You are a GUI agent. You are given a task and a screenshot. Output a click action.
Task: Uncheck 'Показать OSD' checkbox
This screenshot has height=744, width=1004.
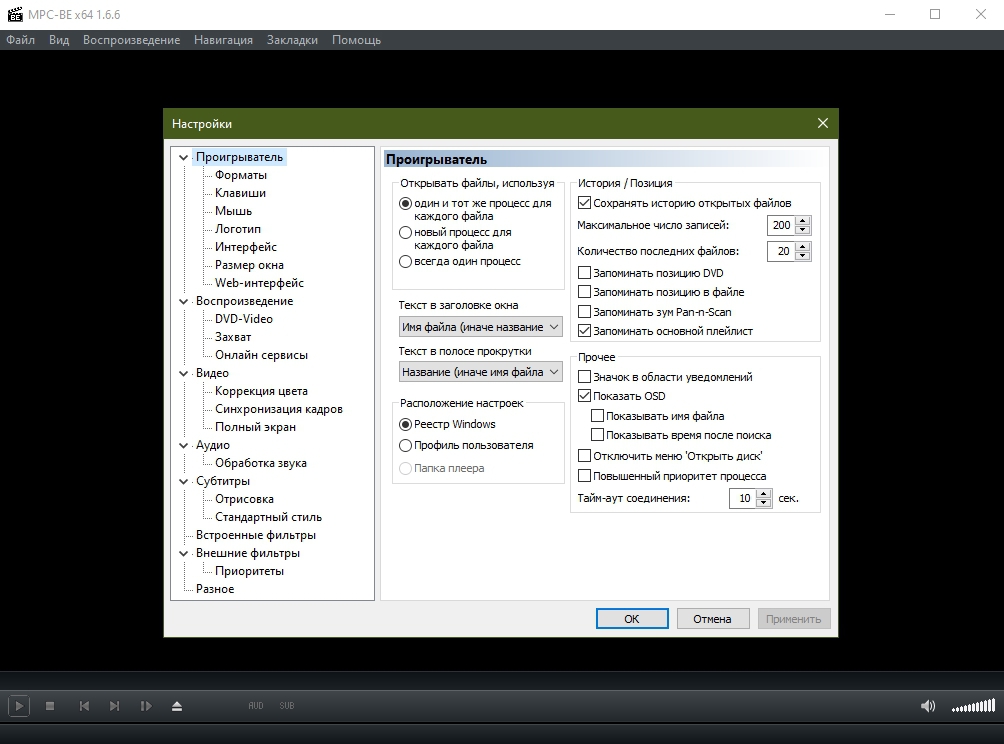click(x=585, y=396)
